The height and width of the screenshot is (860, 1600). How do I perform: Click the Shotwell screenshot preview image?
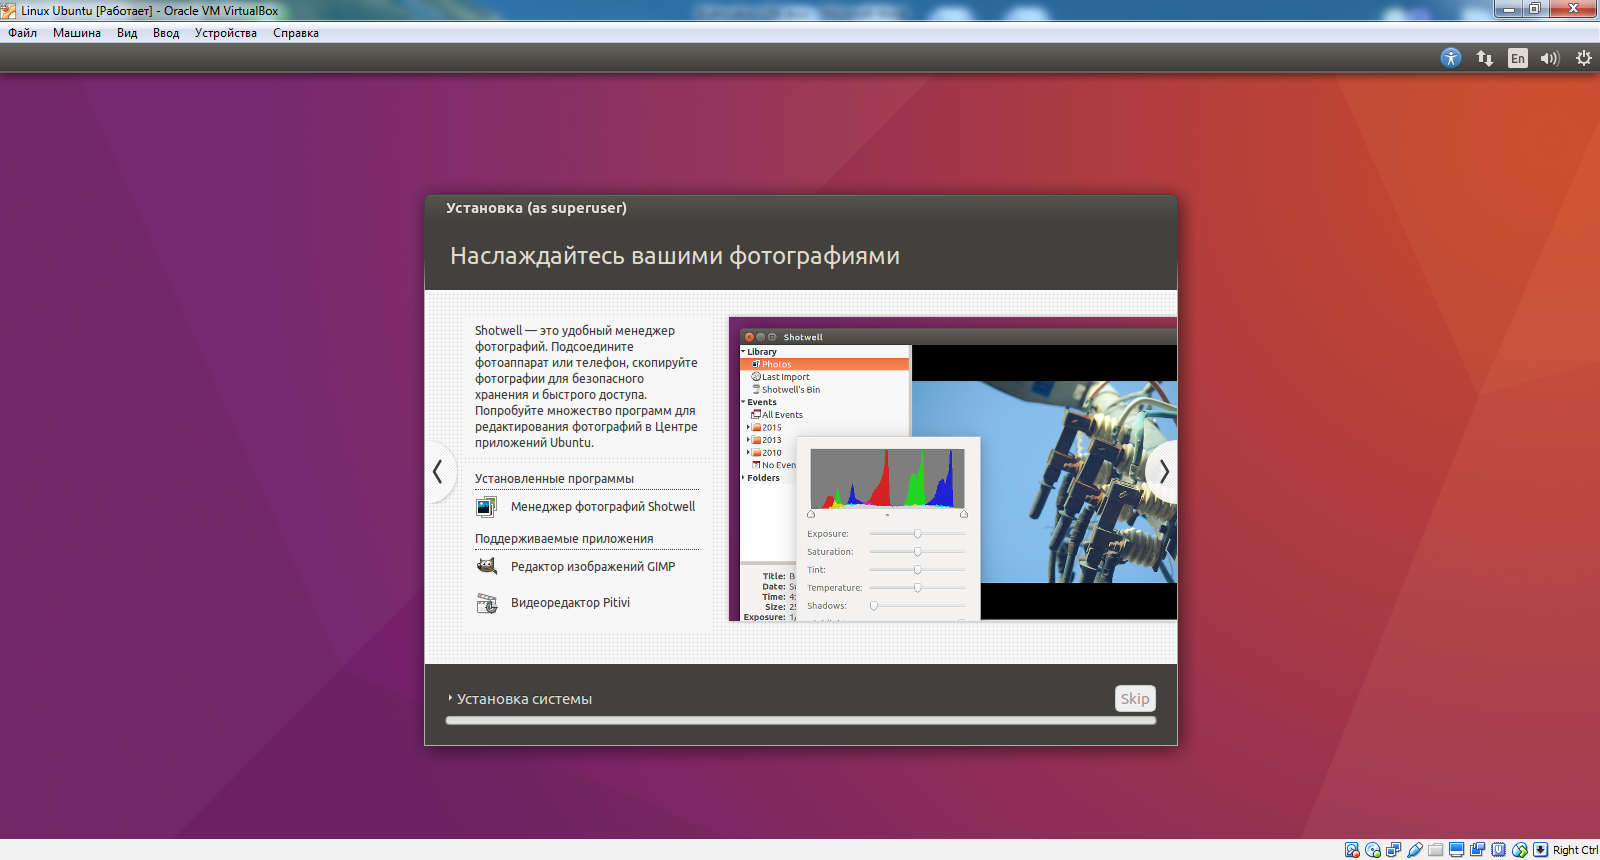tap(953, 469)
